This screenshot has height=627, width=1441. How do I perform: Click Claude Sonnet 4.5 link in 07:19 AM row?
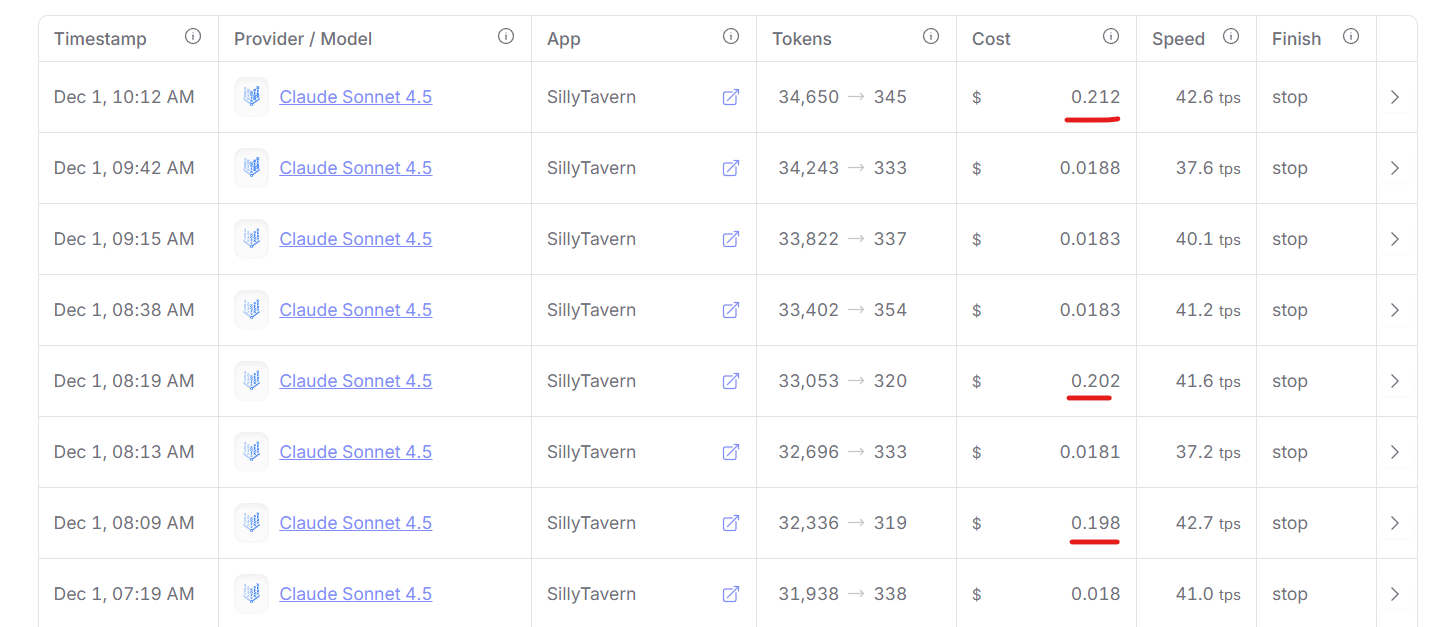(x=355, y=594)
